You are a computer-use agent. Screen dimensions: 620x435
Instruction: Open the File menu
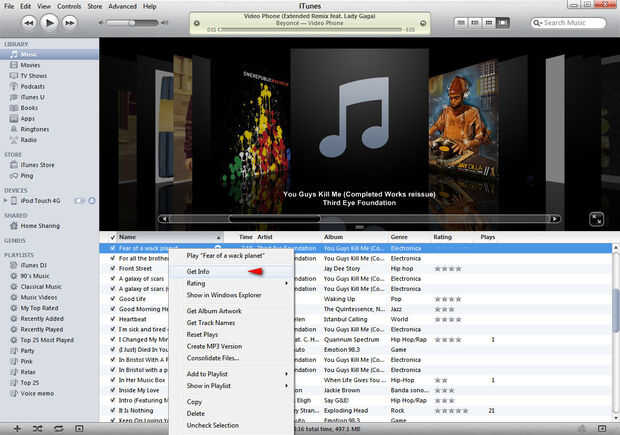pyautogui.click(x=9, y=6)
